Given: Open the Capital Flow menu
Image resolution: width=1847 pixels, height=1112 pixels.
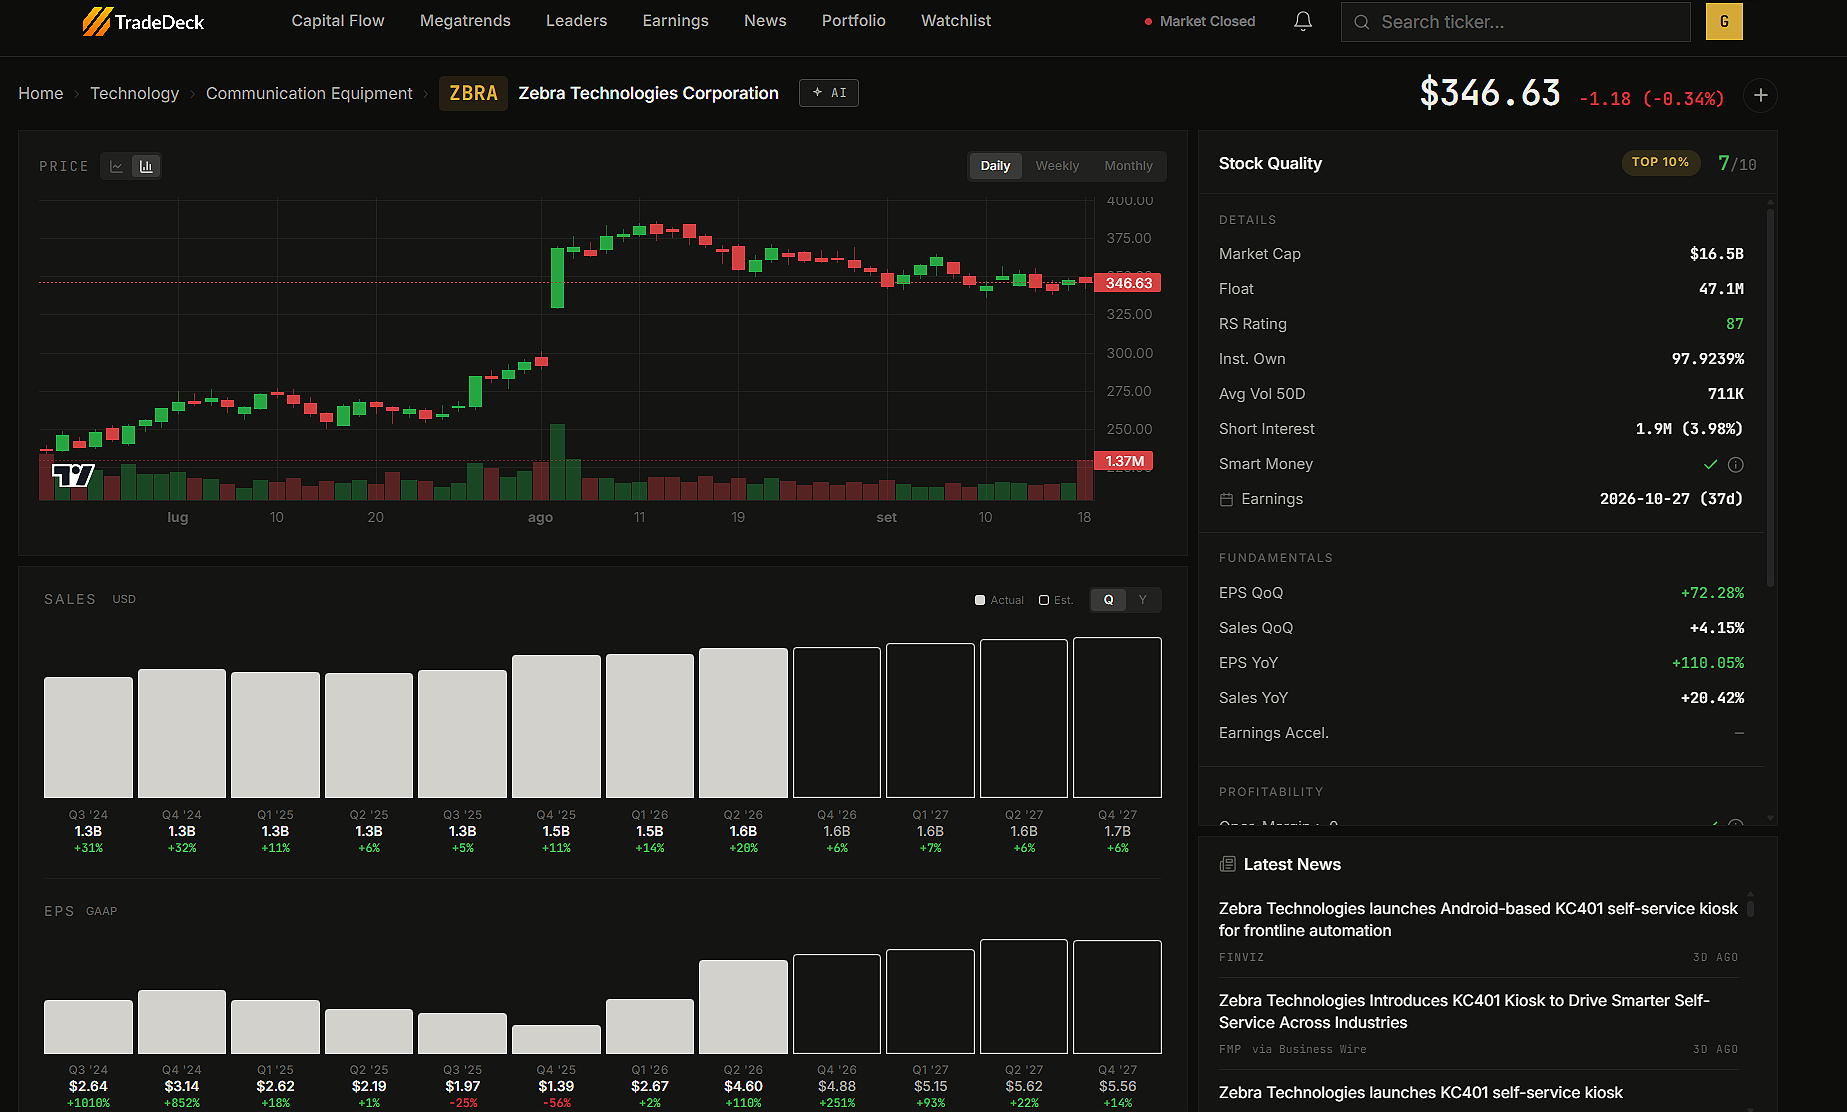Looking at the screenshot, I should (x=338, y=21).
